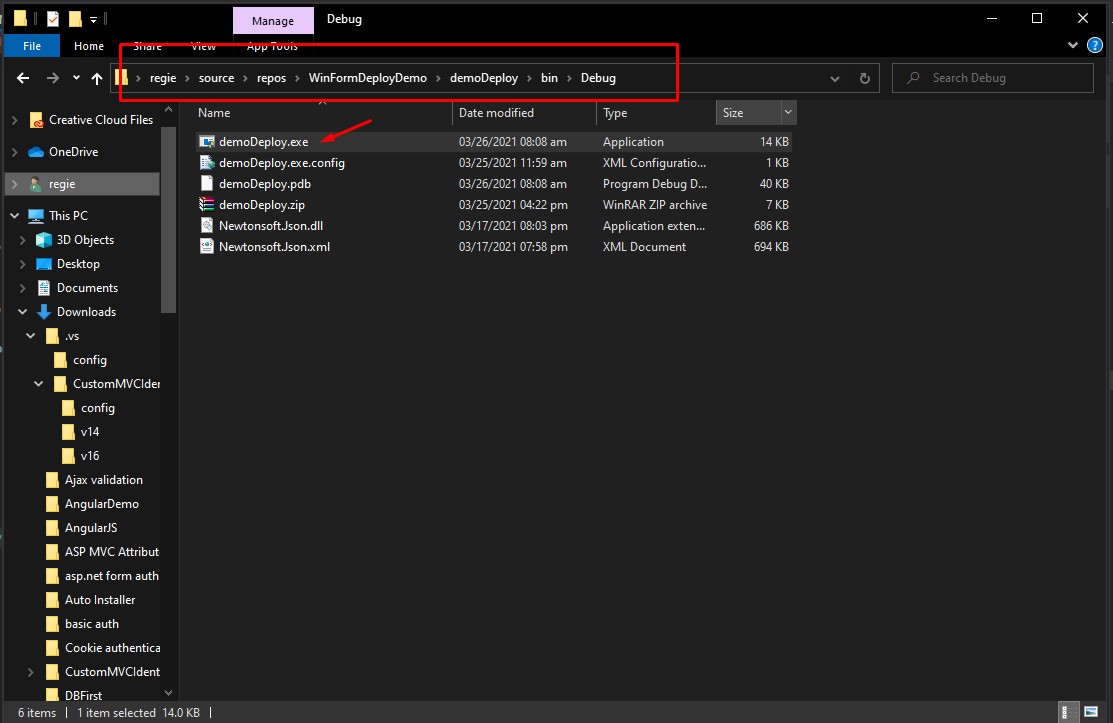
Task: Refresh the current folder view
Action: coord(864,78)
